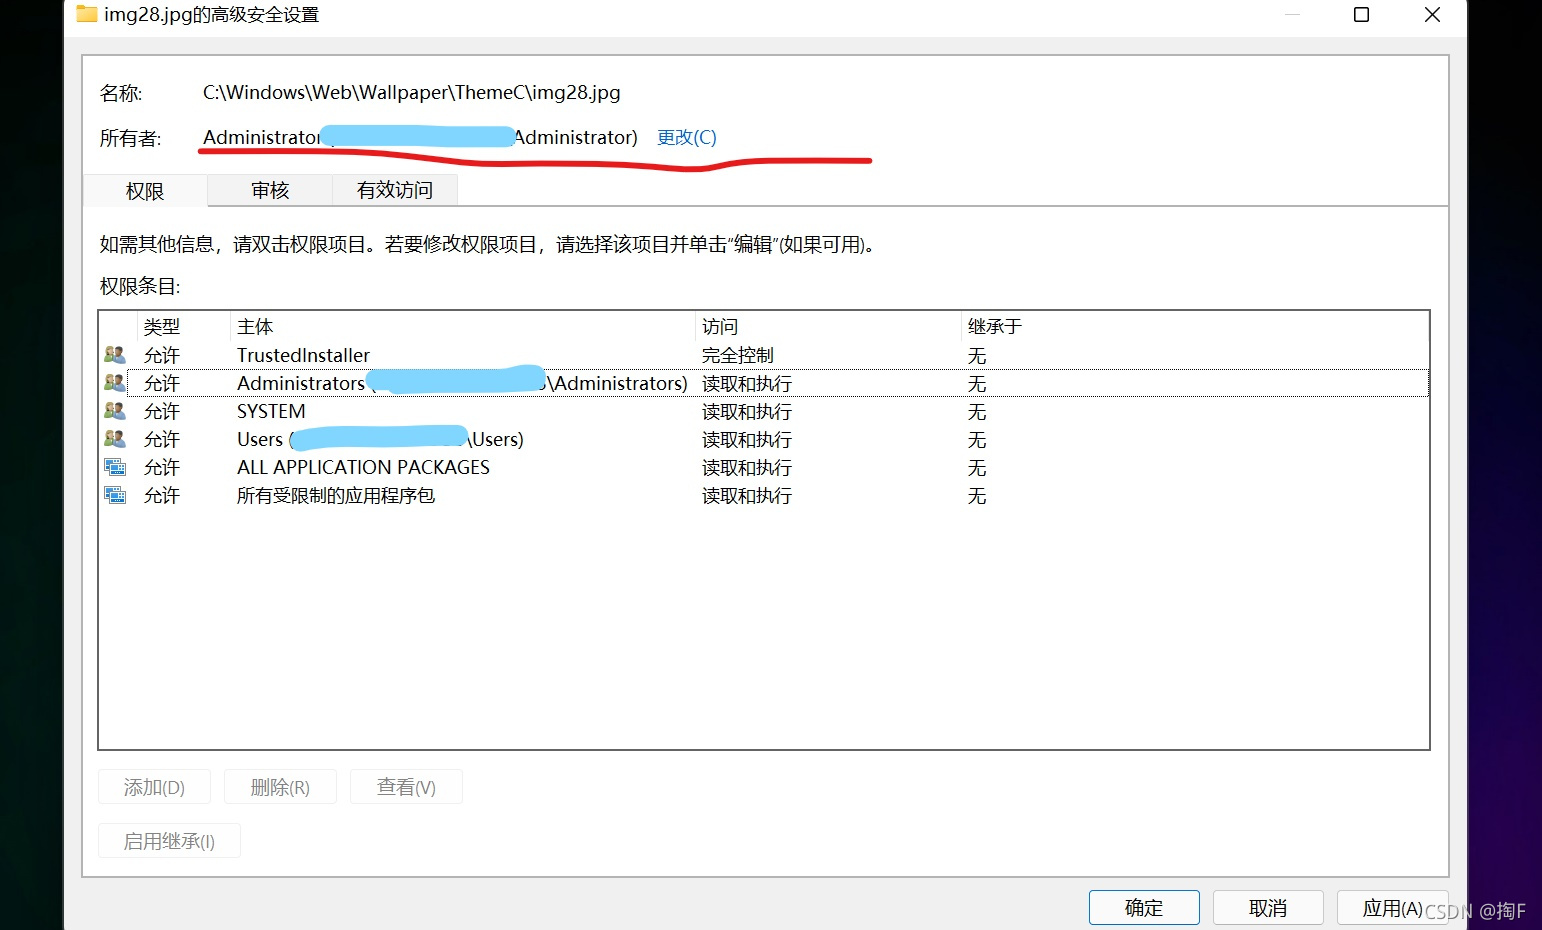Click the 添加(D) button

pyautogui.click(x=154, y=787)
